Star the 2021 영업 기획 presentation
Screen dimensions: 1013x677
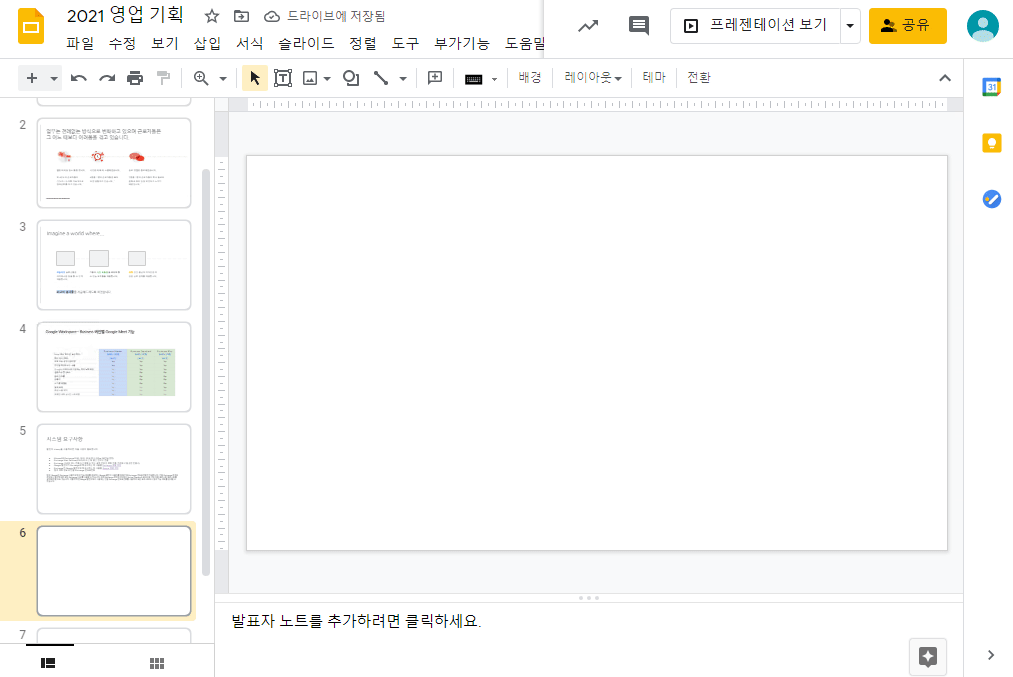click(x=211, y=16)
